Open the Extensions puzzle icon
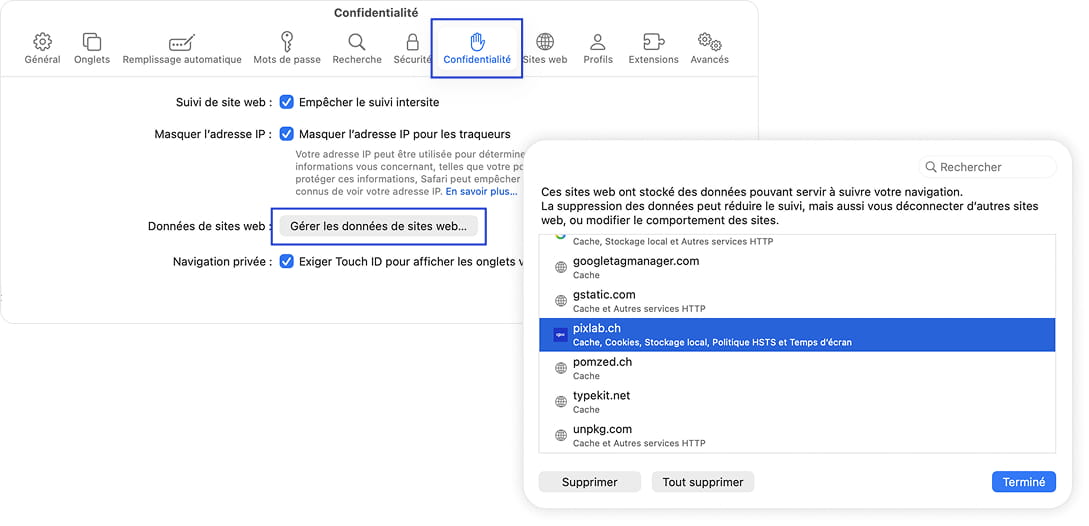1089x526 pixels. pyautogui.click(x=653, y=42)
